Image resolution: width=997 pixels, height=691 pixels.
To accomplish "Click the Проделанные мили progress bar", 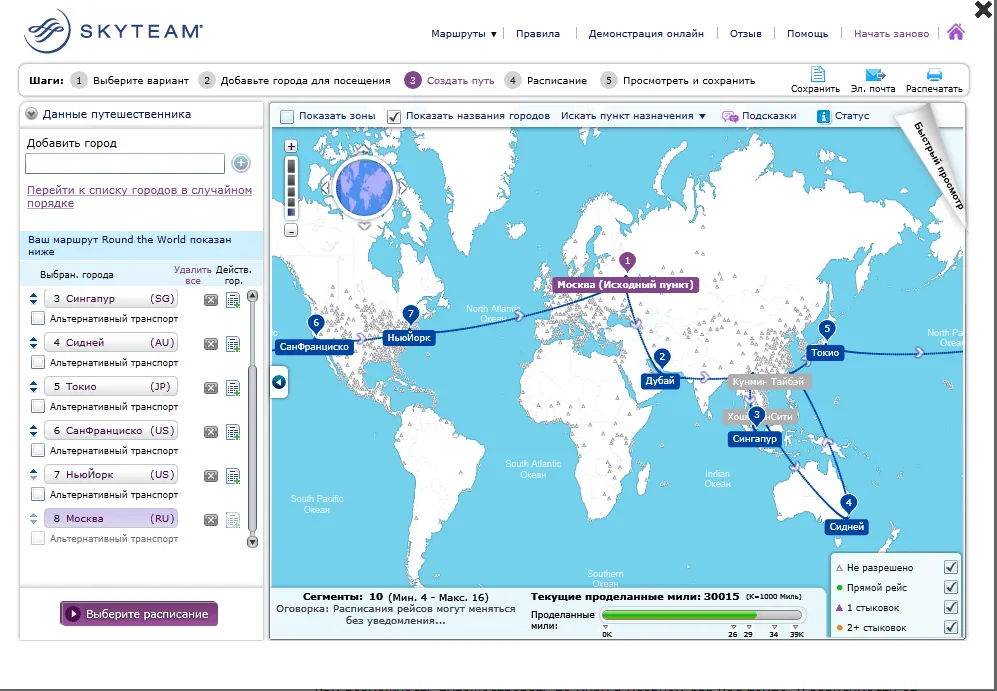I will pyautogui.click(x=701, y=615).
